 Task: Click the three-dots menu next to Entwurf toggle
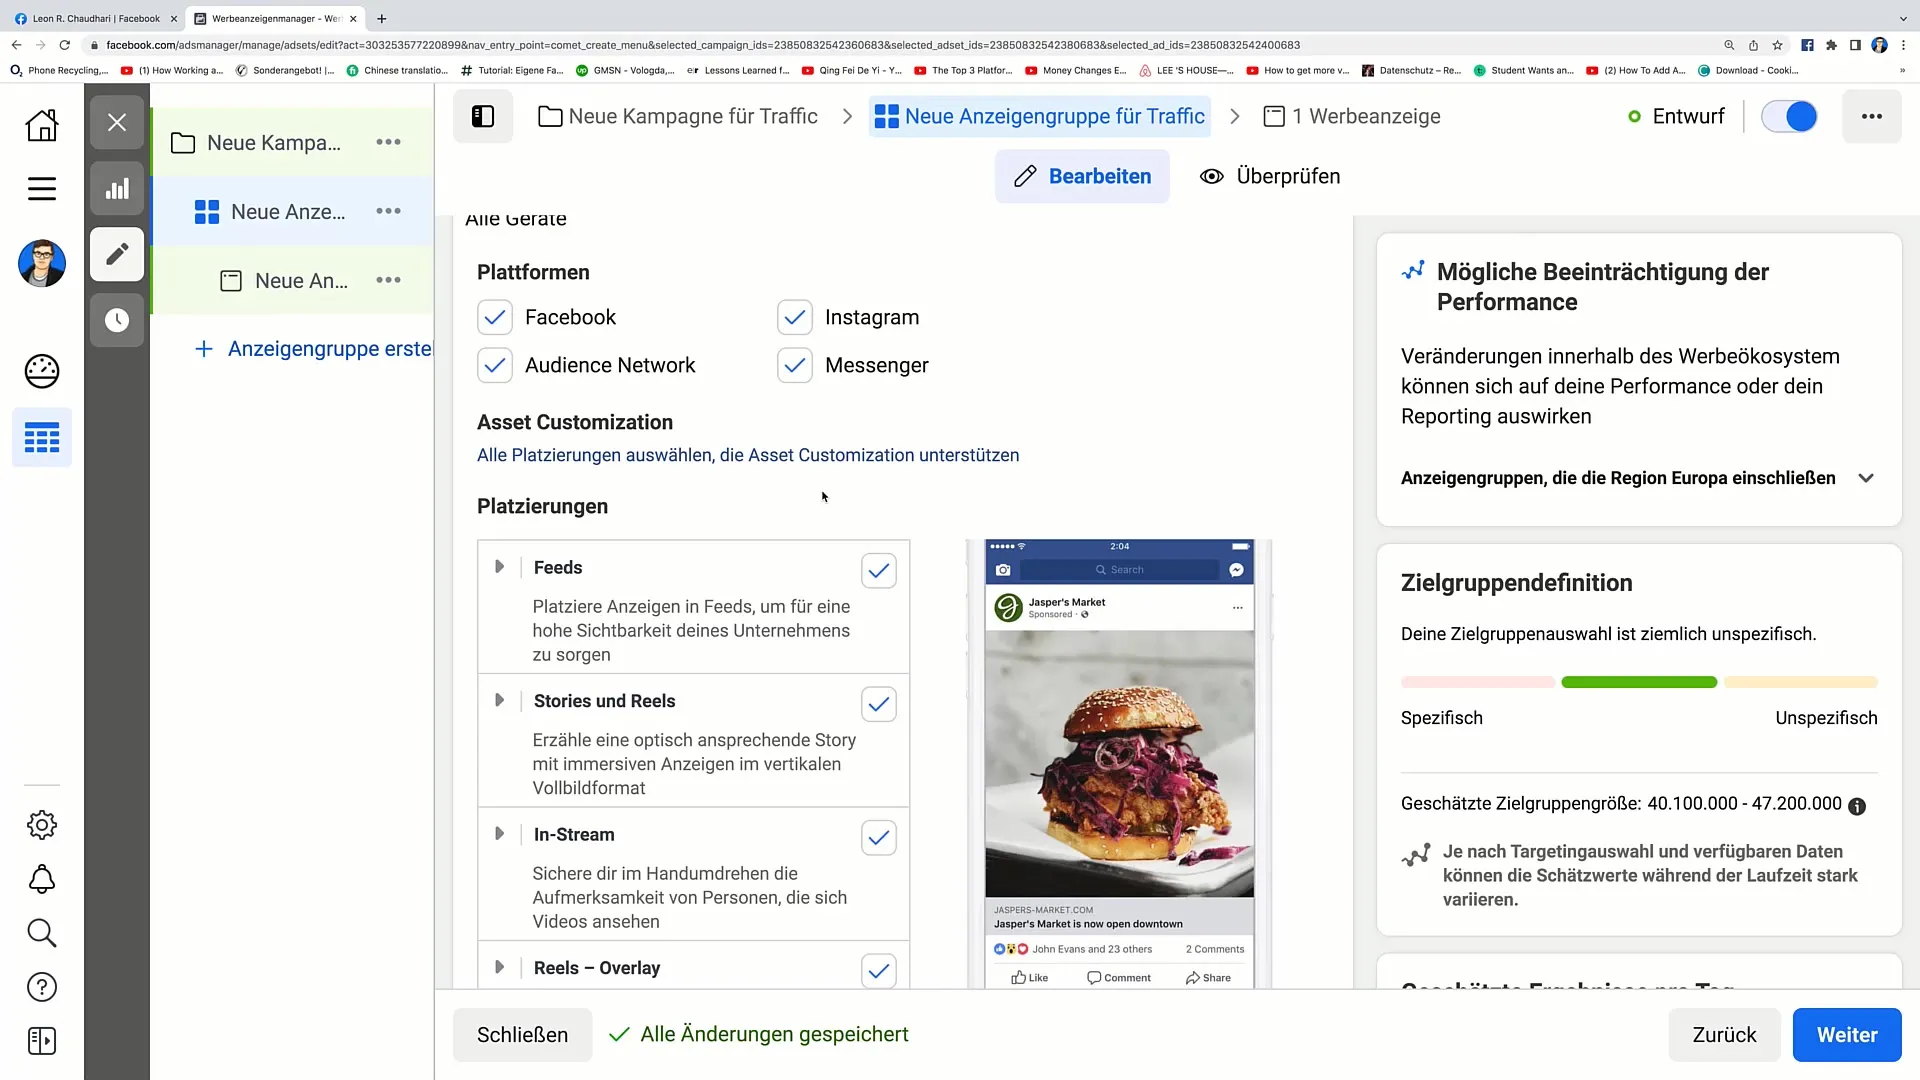(1872, 116)
